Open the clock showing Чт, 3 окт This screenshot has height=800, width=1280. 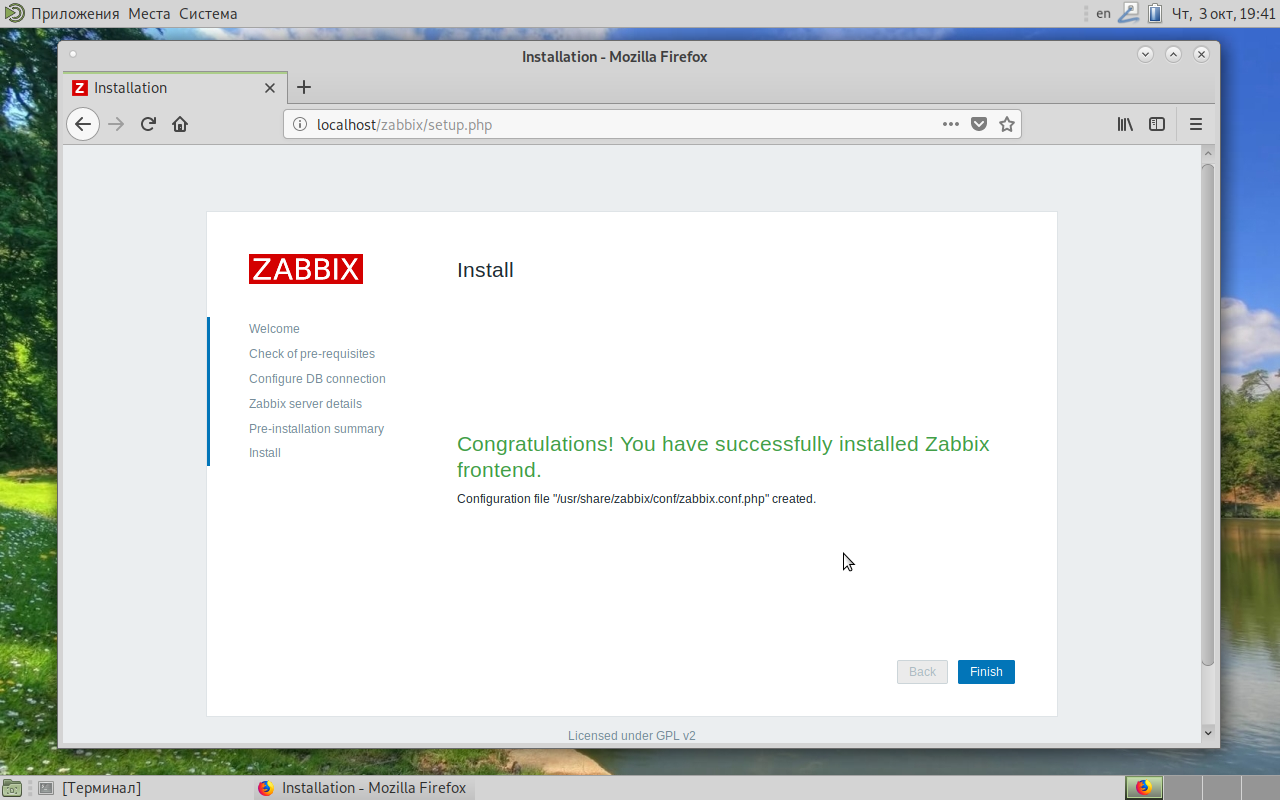[1223, 14]
